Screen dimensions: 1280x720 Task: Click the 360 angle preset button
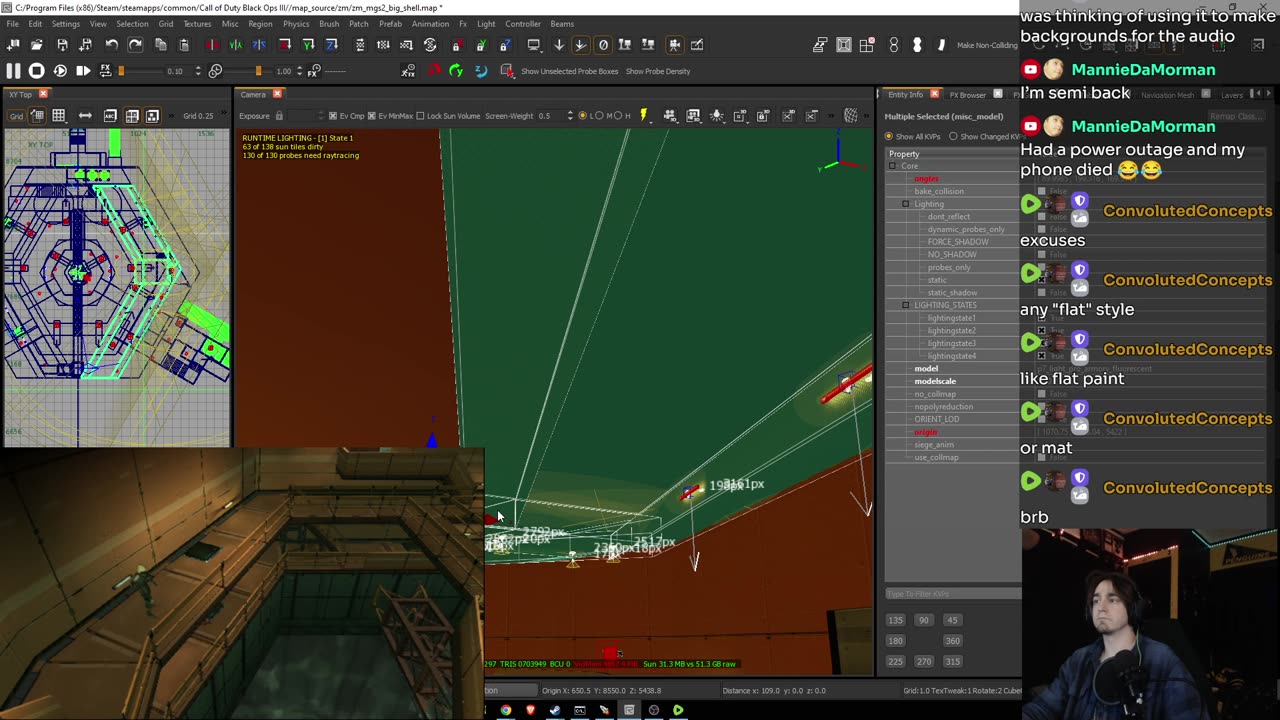[952, 641]
